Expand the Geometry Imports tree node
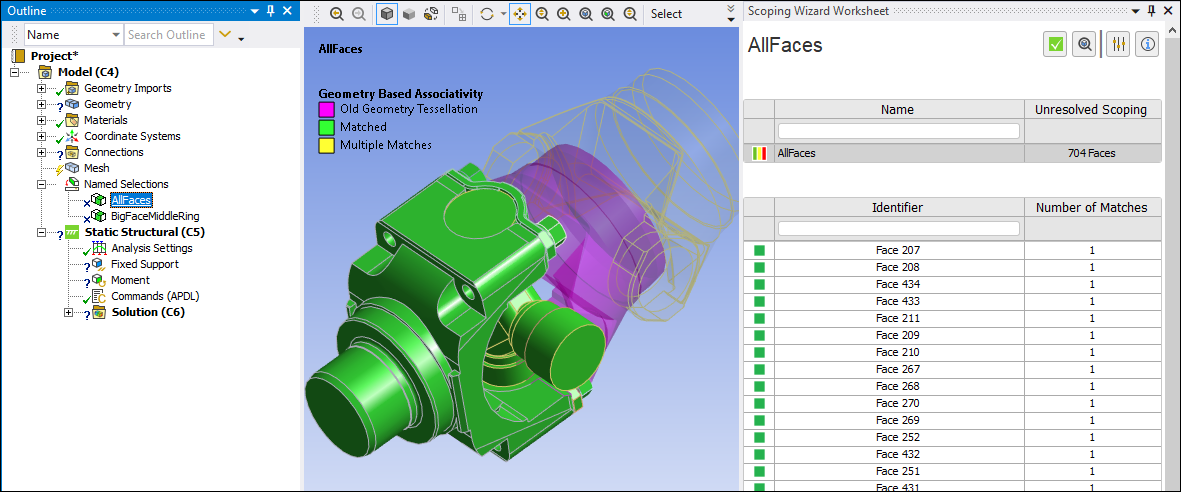This screenshot has height=492, width=1181. [41, 88]
